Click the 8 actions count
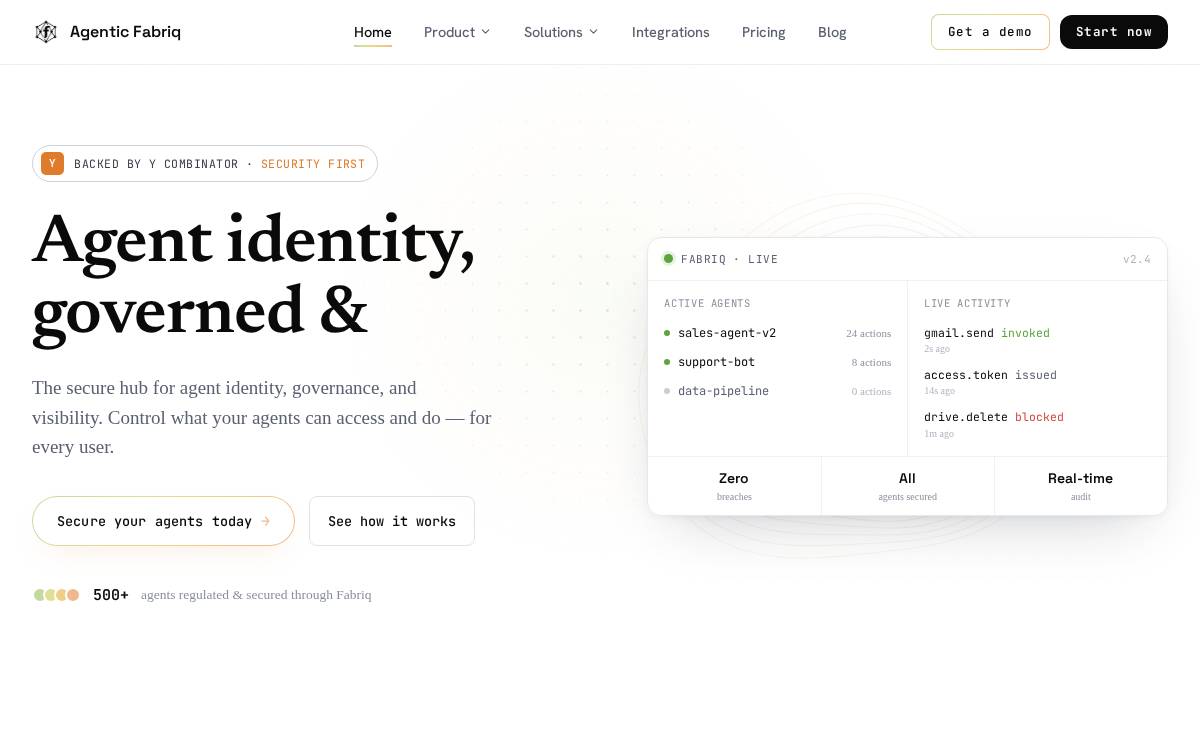 [x=871, y=362]
